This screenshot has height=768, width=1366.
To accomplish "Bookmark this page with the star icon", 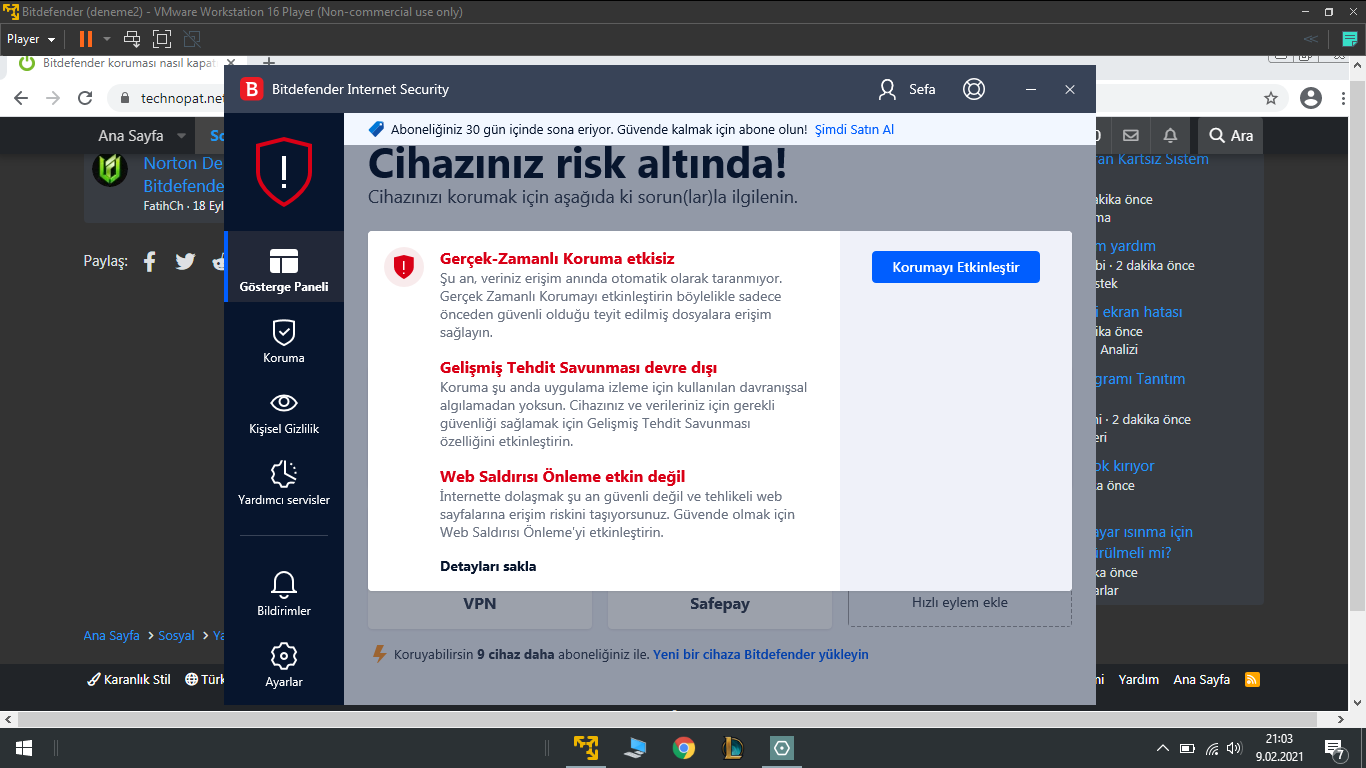I will coord(1271,98).
